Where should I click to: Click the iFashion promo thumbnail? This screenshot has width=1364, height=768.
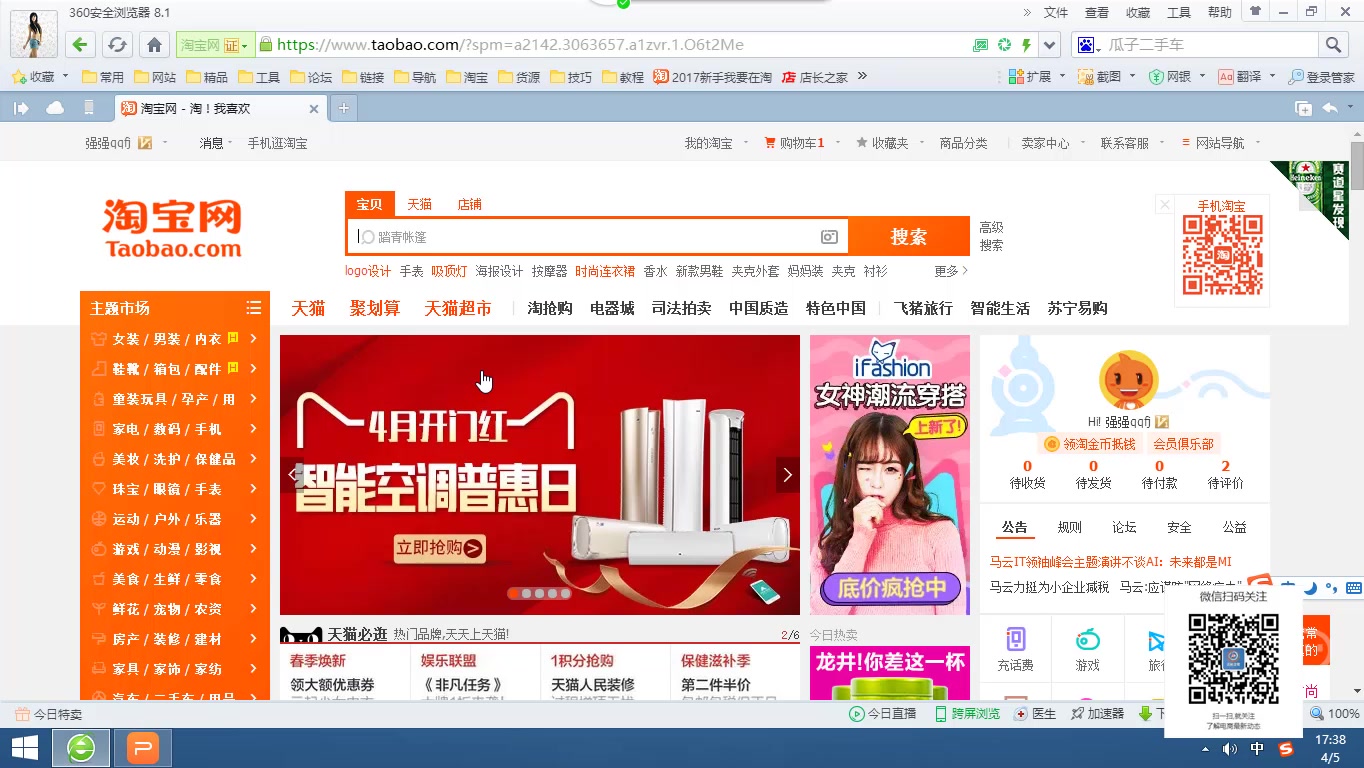click(890, 475)
